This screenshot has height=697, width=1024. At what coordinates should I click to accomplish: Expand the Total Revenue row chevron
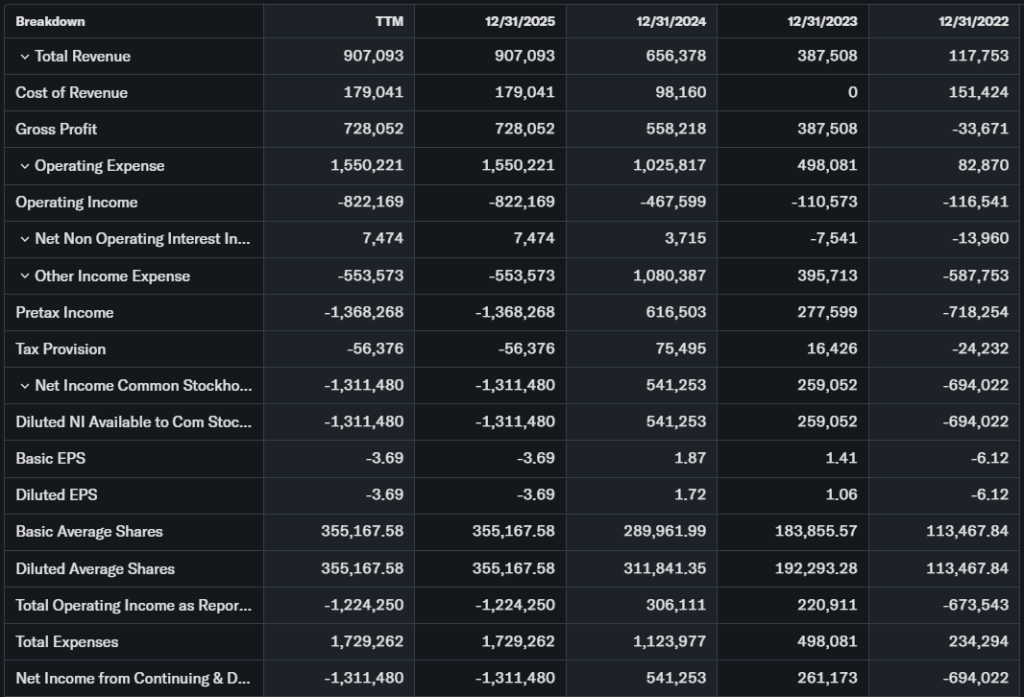point(24,56)
